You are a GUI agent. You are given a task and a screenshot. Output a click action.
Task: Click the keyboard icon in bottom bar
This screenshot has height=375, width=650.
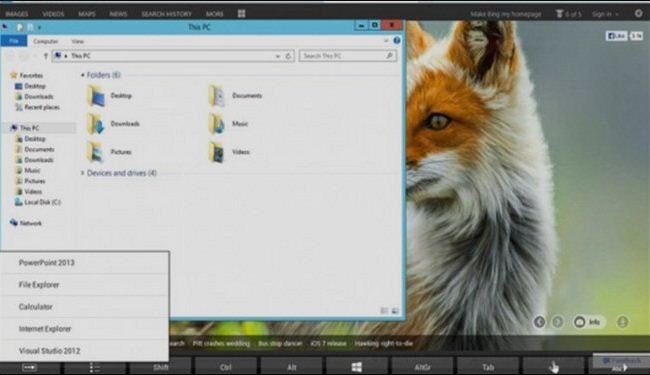click(x=30, y=368)
